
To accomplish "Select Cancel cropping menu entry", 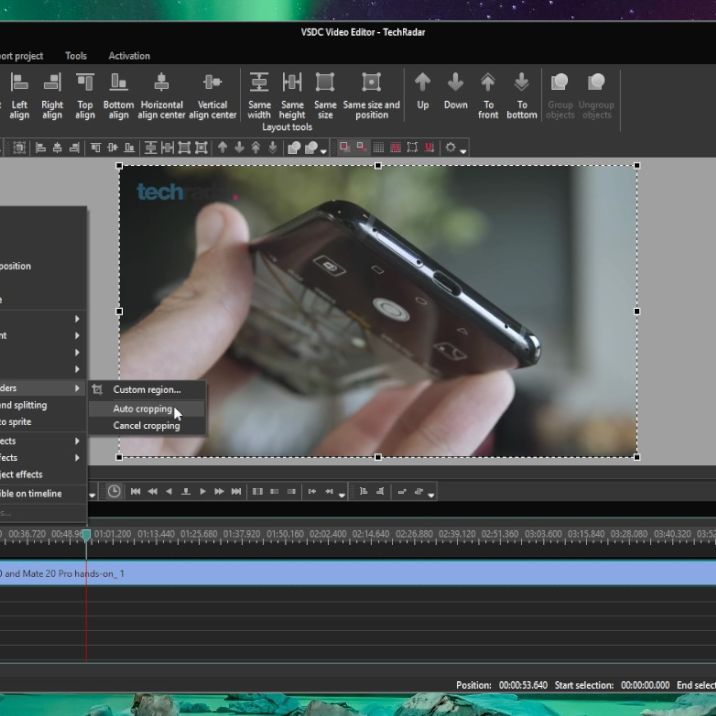I will coord(146,426).
